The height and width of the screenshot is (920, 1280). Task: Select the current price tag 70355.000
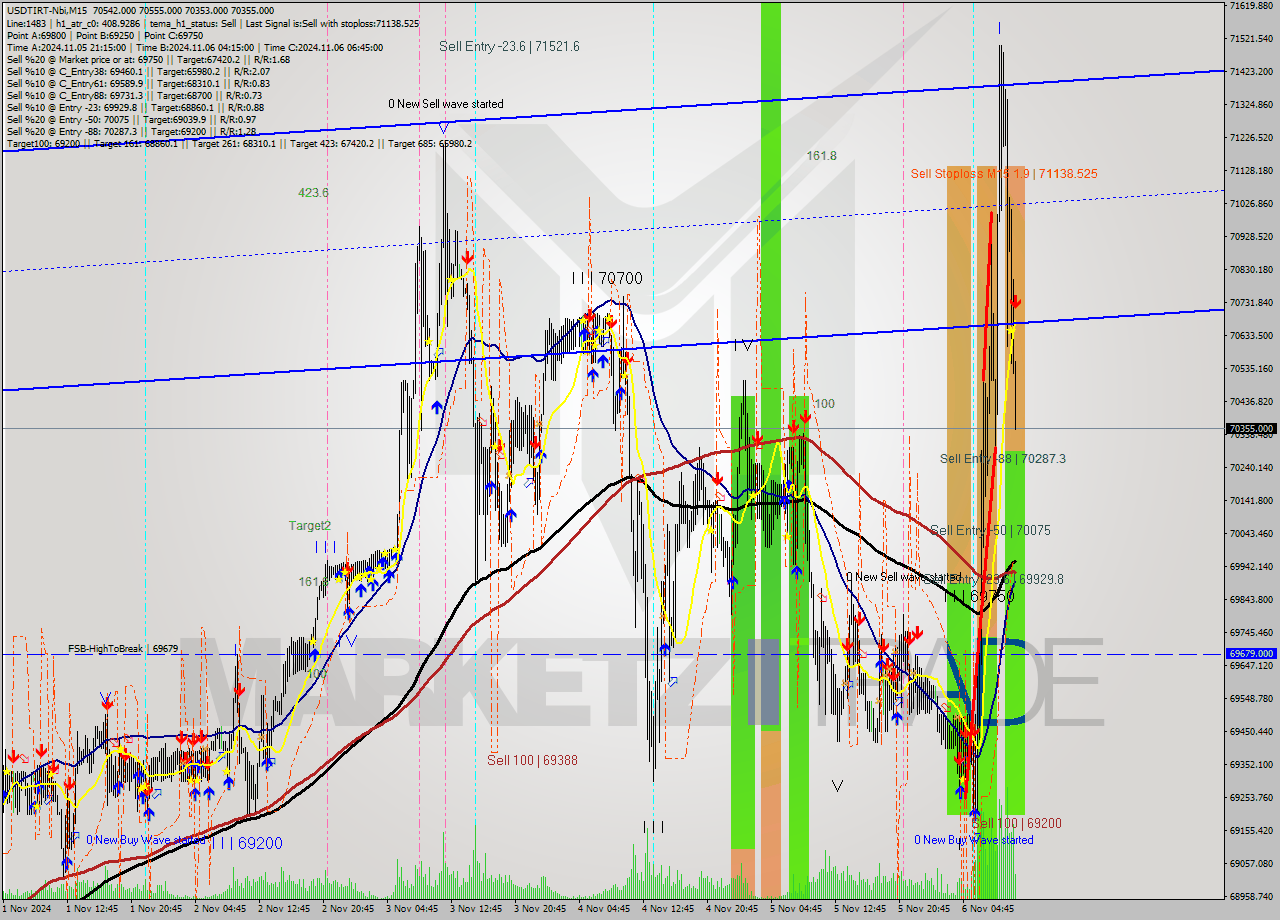tap(1251, 428)
